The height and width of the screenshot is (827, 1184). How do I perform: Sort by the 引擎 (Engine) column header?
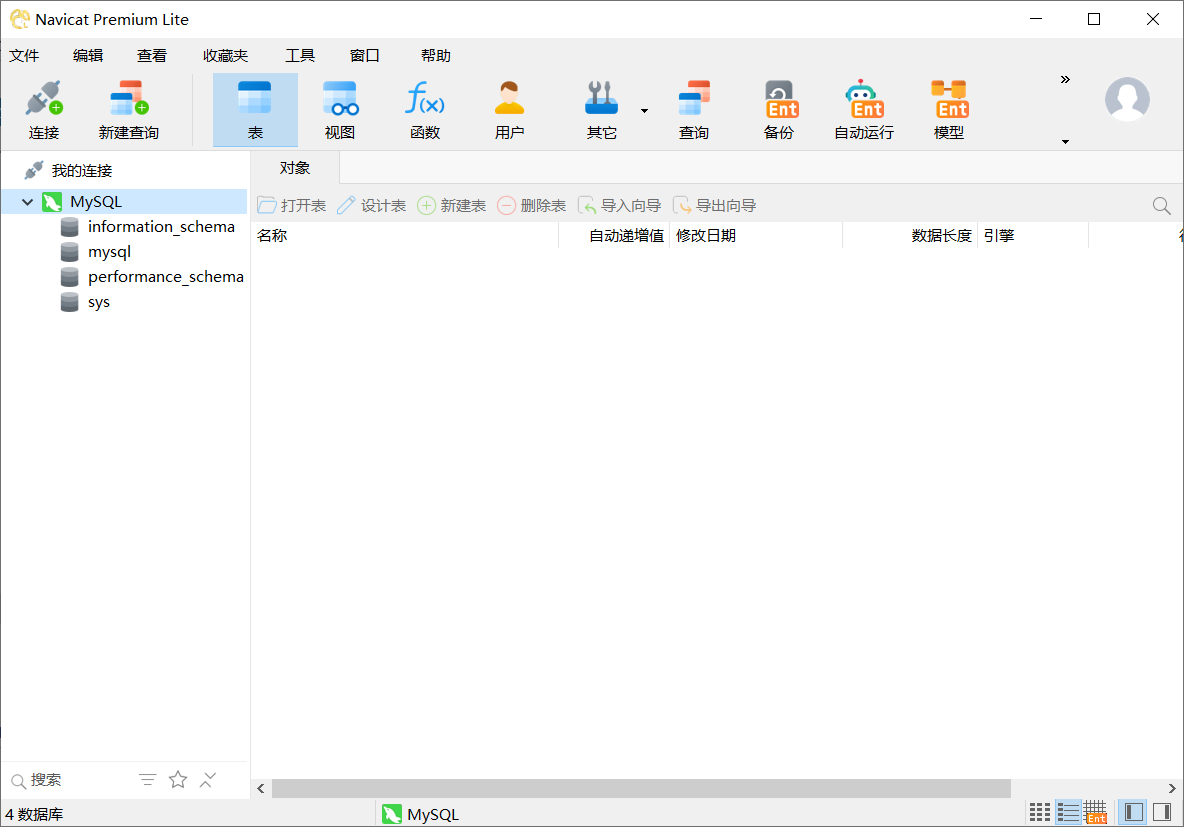point(1033,236)
